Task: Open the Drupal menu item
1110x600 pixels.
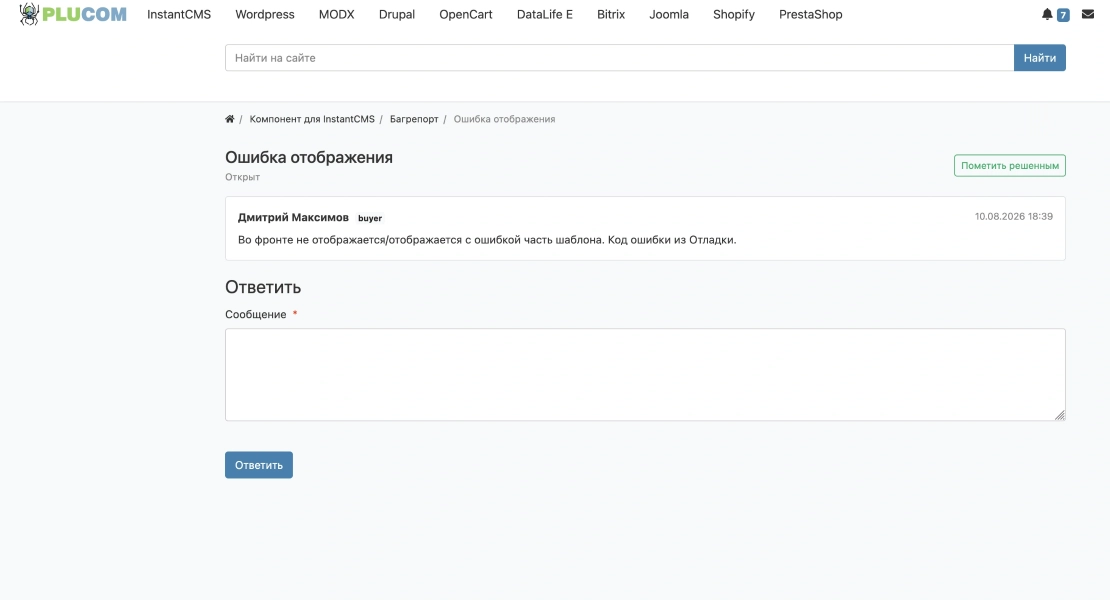Action: [x=396, y=14]
